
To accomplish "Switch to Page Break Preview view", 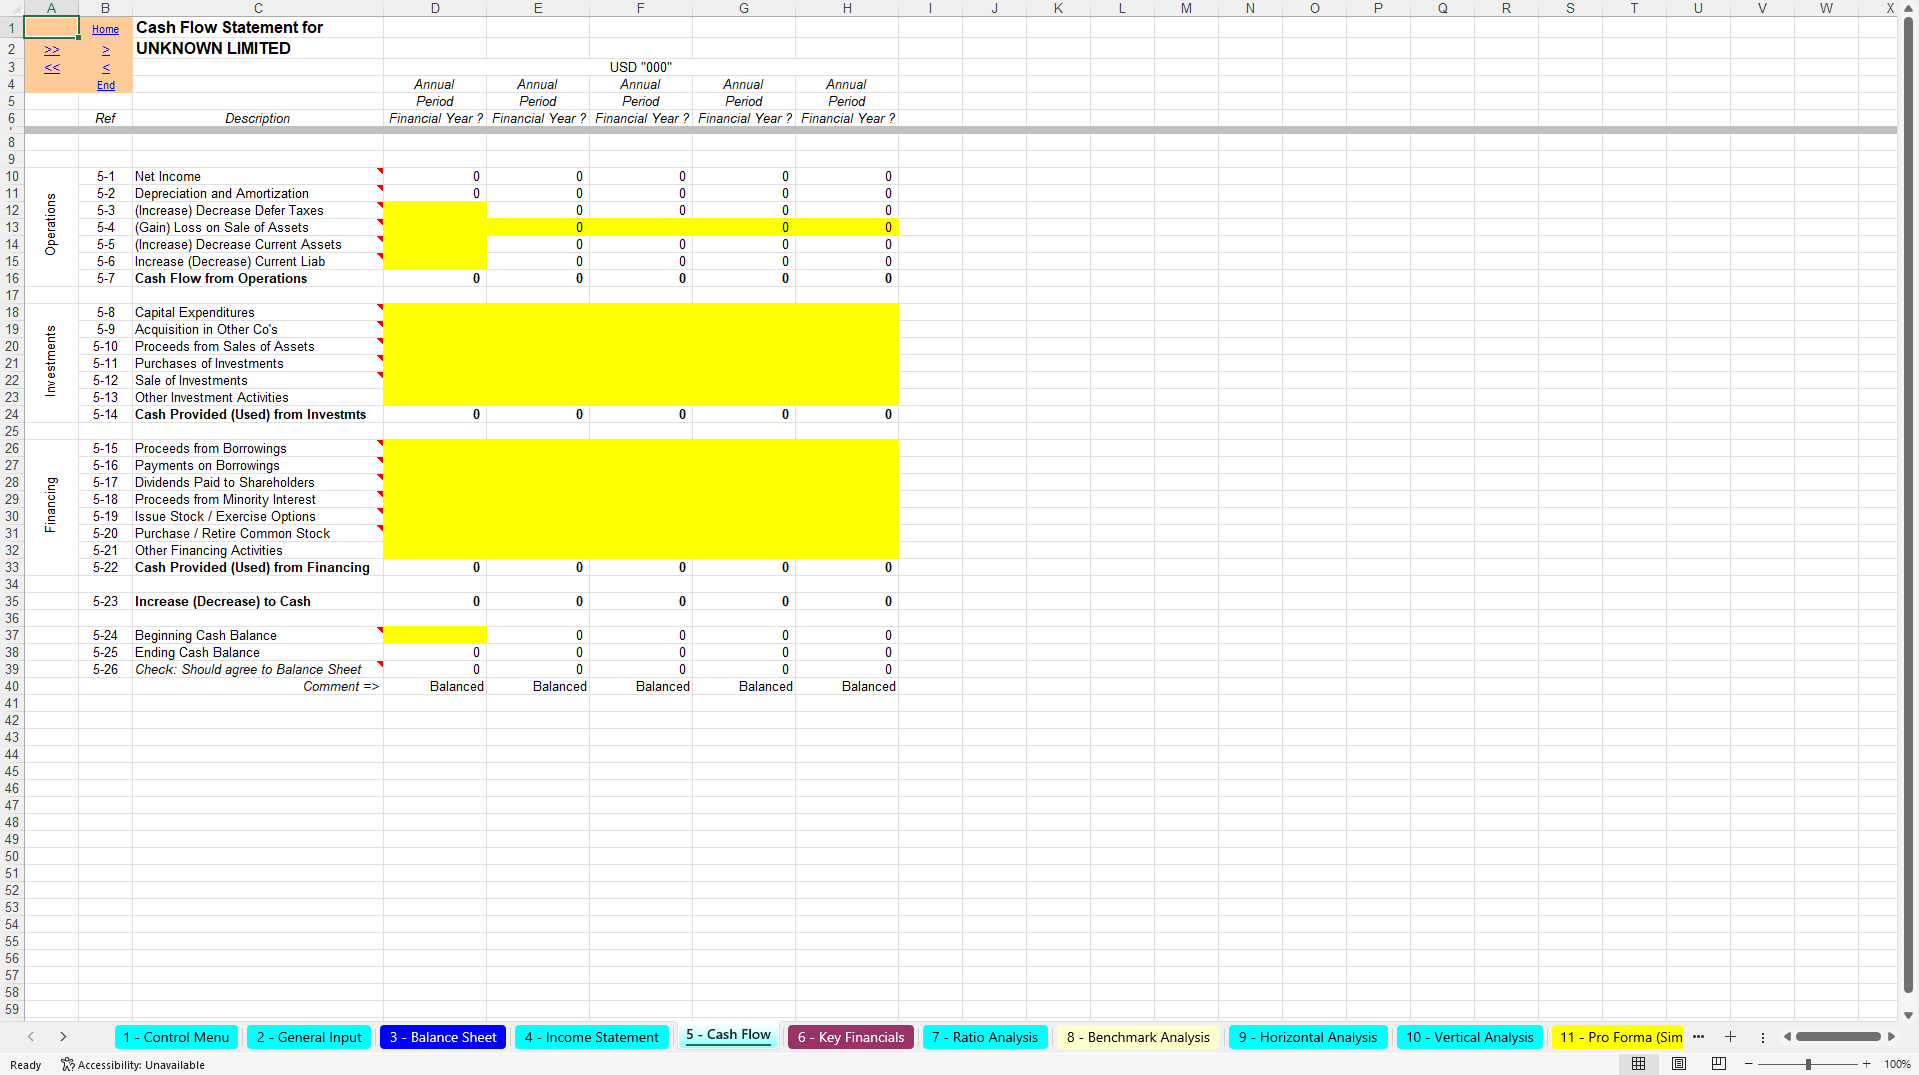I will point(1719,1064).
